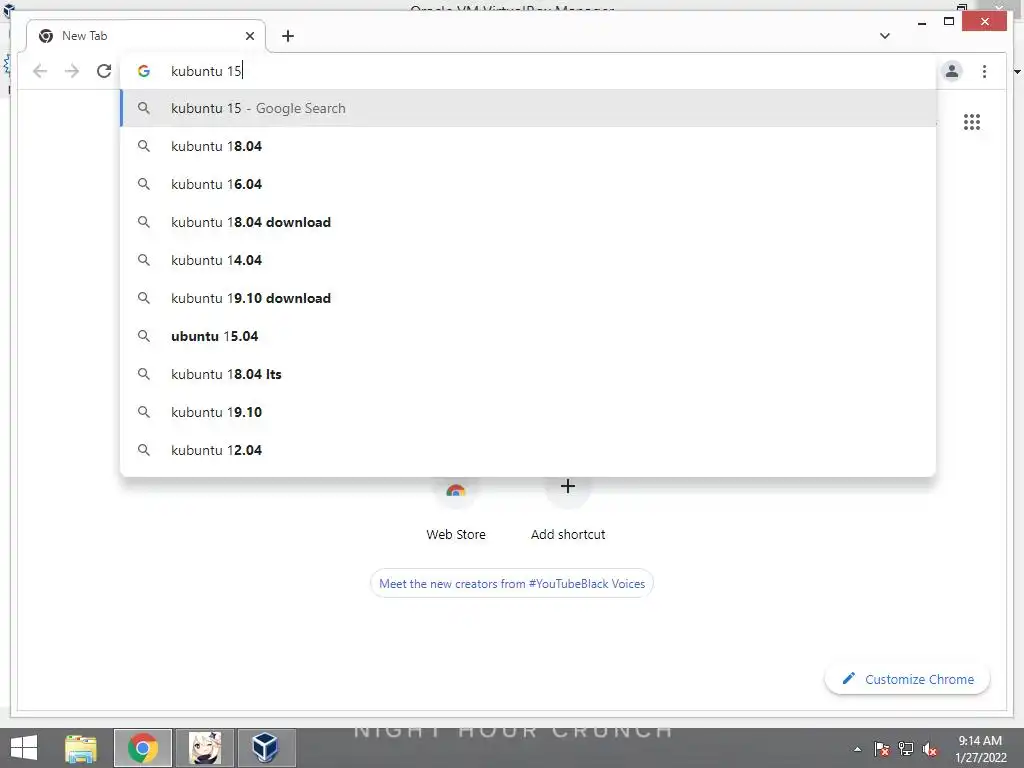Click the address bar with 'kubuntu 15'

tap(529, 71)
